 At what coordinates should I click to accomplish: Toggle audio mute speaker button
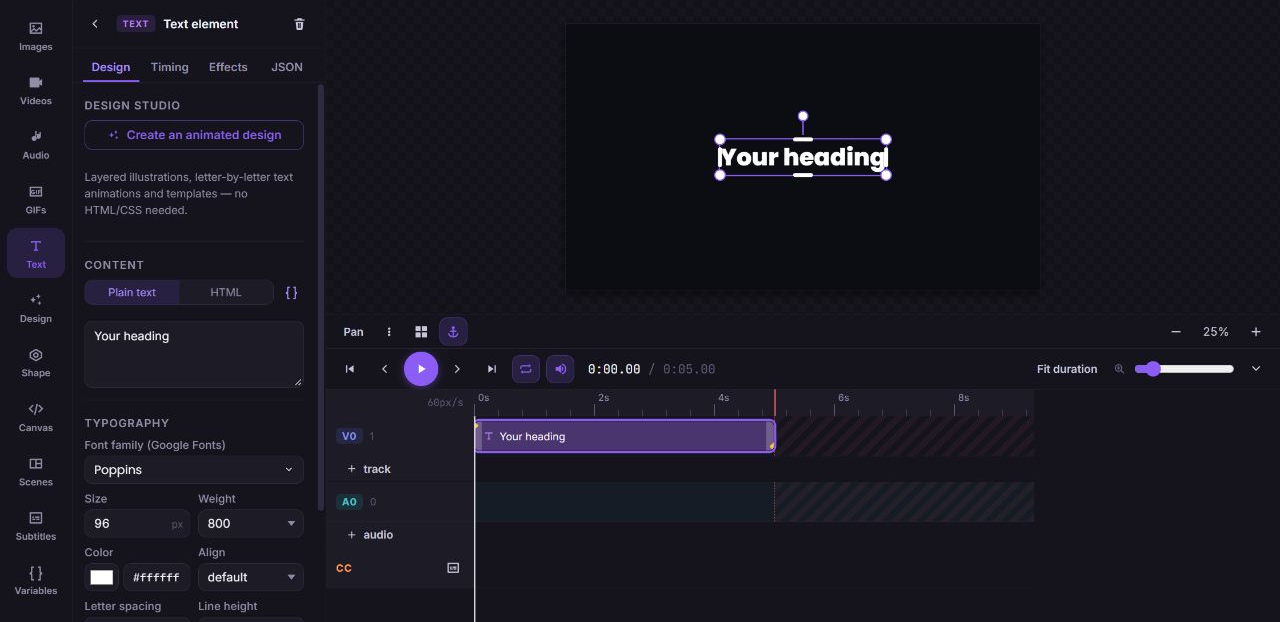[x=560, y=369]
